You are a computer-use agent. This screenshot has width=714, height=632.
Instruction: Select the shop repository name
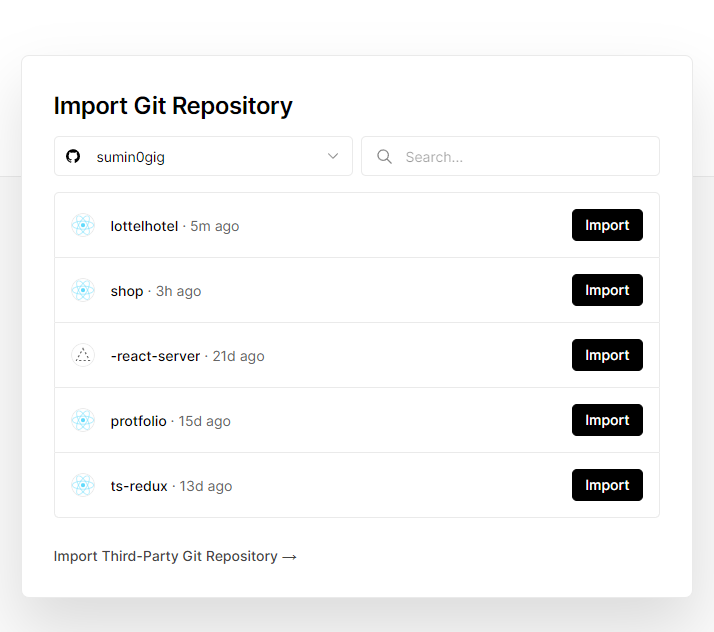pos(127,291)
